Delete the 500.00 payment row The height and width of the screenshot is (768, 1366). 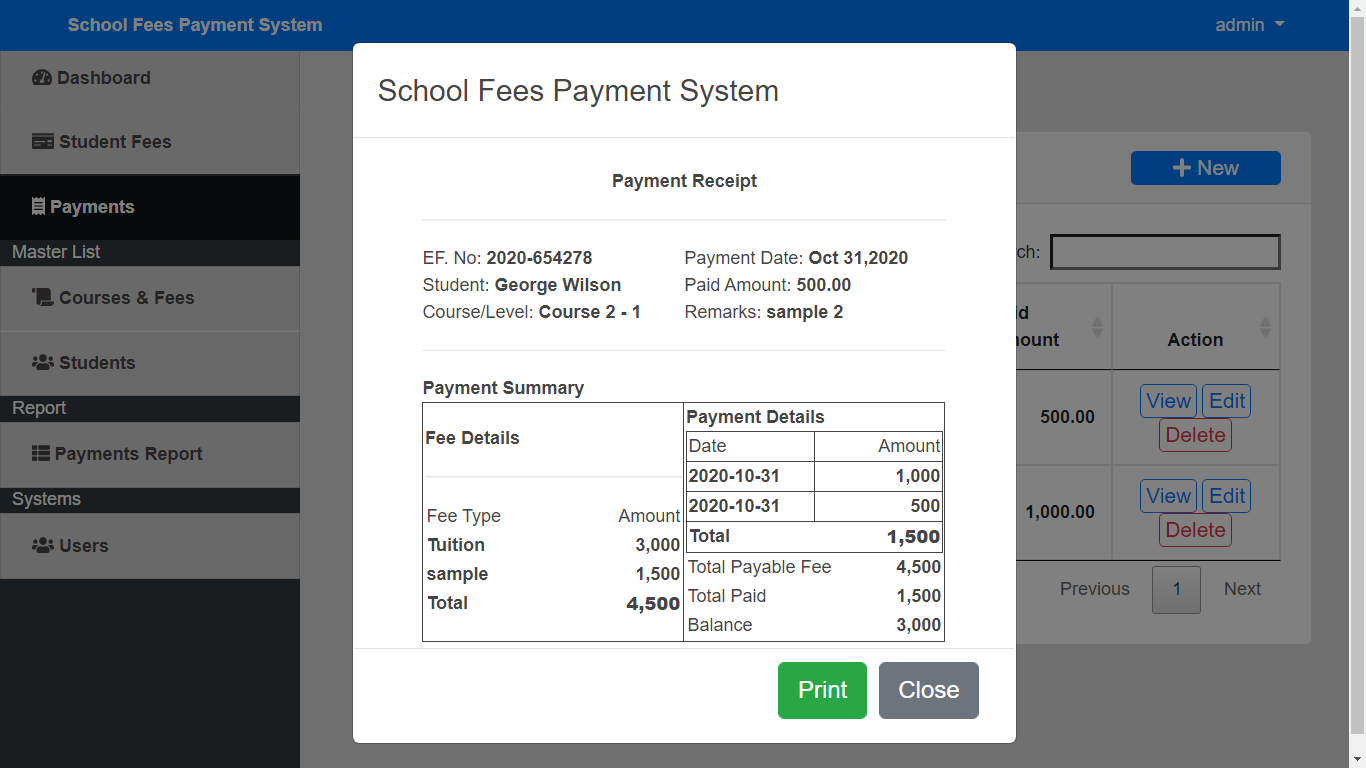coord(1195,435)
